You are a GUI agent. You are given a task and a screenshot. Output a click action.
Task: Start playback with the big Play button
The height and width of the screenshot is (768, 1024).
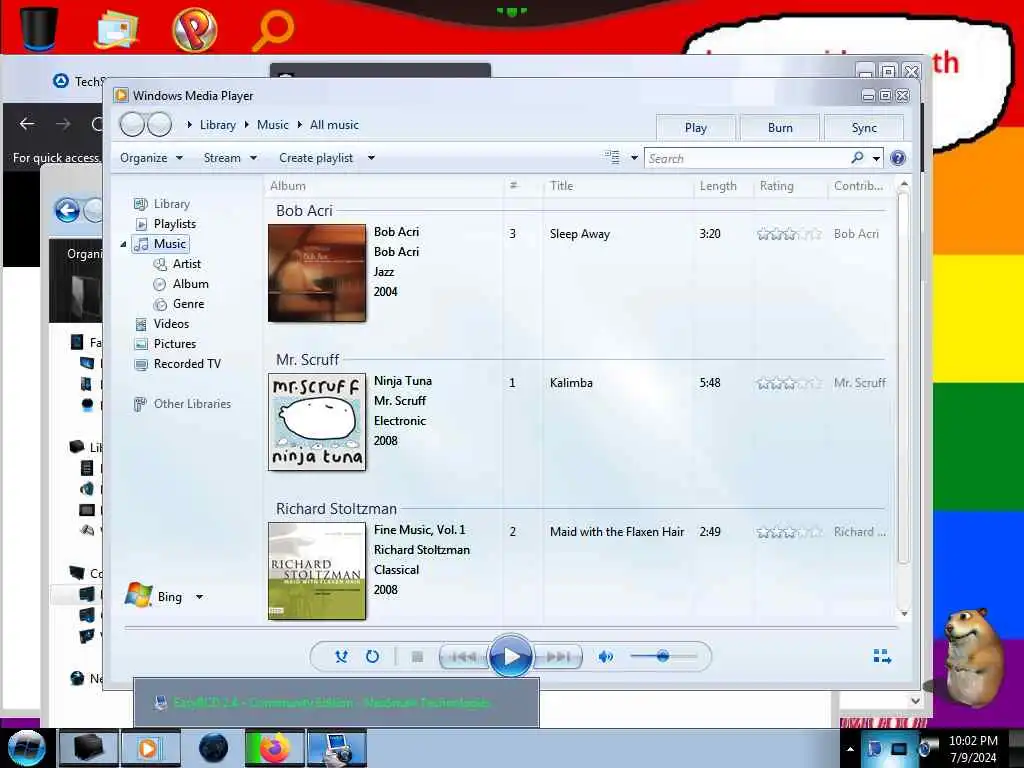point(511,656)
